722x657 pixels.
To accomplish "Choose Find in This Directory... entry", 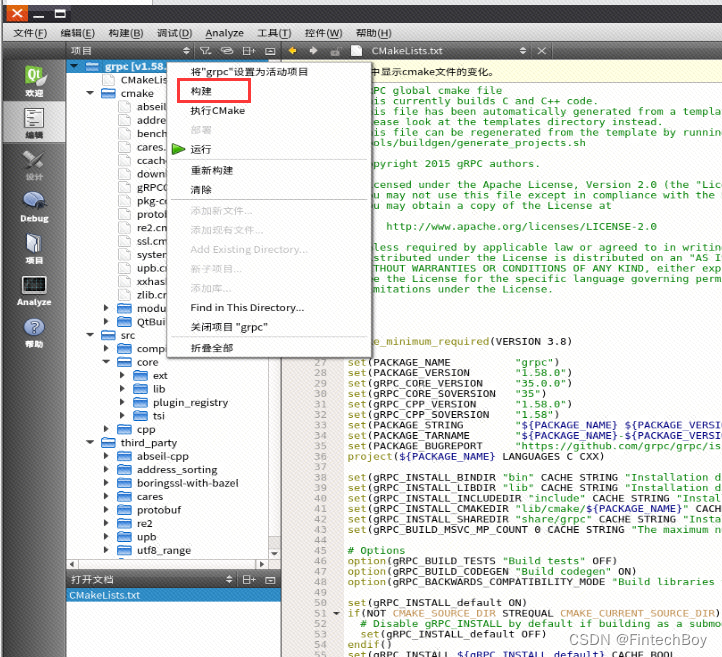I will pyautogui.click(x=270, y=308).
